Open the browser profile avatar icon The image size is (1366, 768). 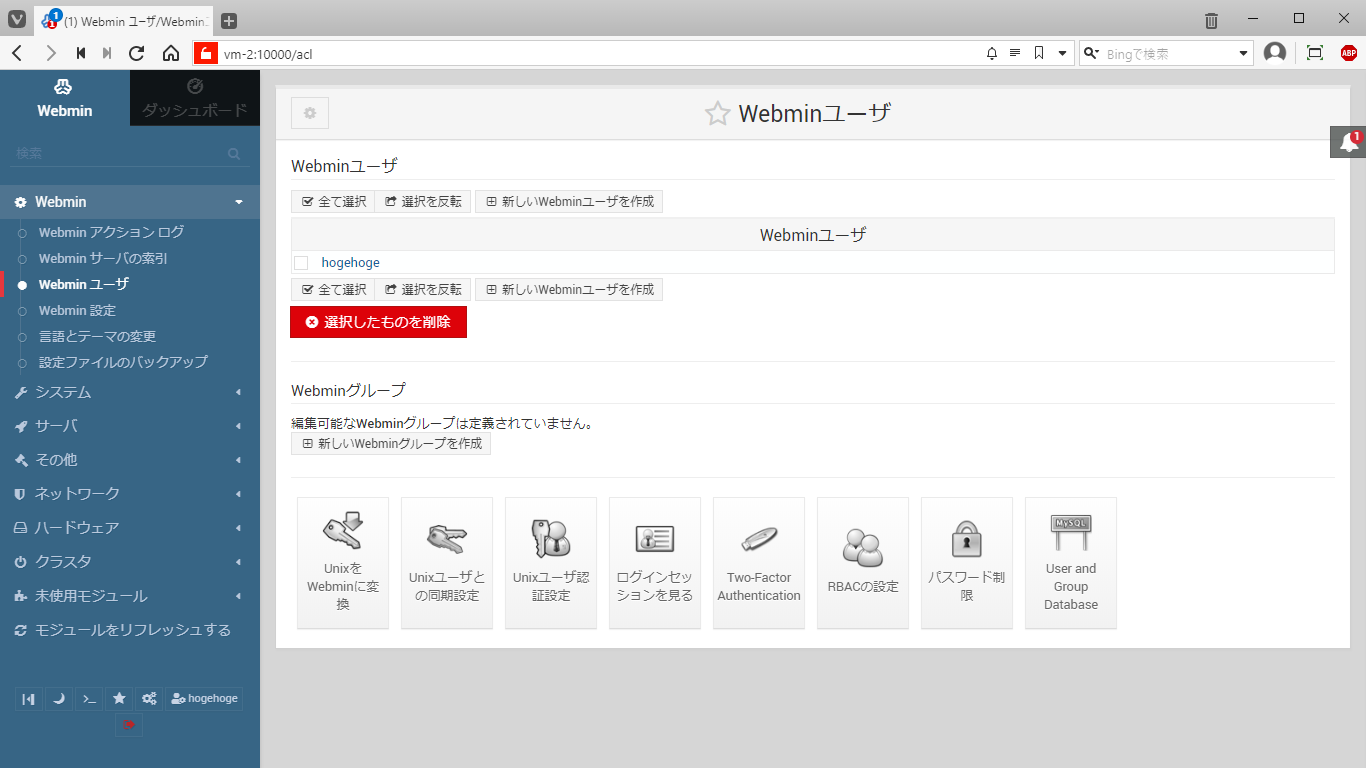click(1275, 53)
